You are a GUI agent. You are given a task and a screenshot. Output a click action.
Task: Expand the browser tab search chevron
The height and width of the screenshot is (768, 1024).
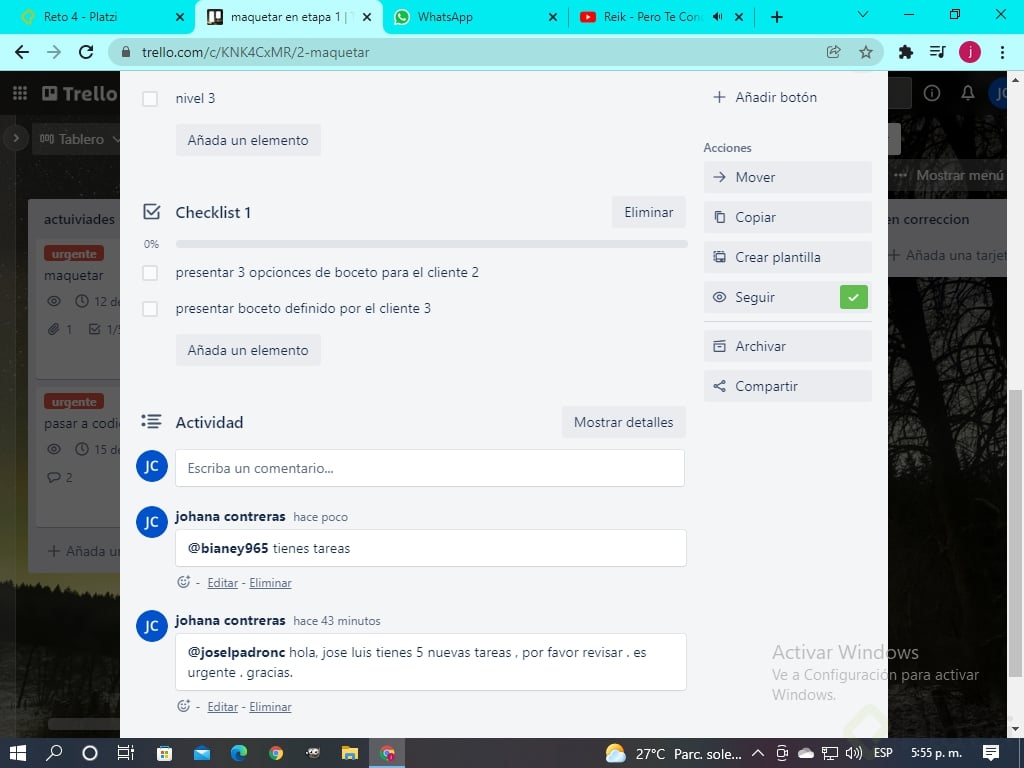click(862, 15)
